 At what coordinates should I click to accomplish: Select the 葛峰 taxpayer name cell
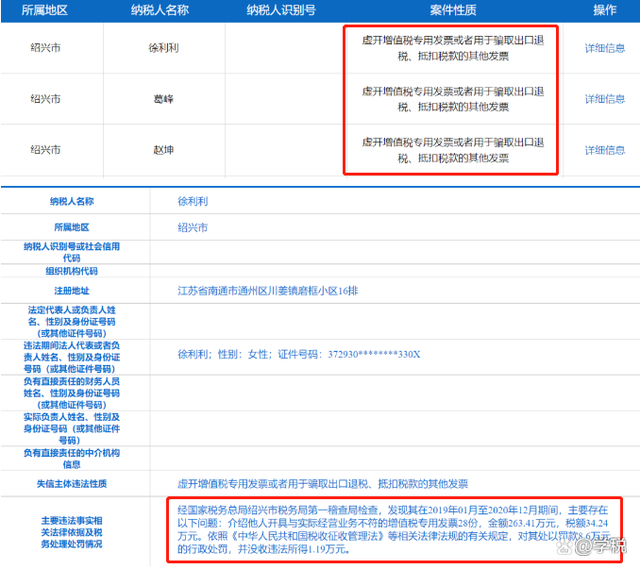[x=160, y=98]
